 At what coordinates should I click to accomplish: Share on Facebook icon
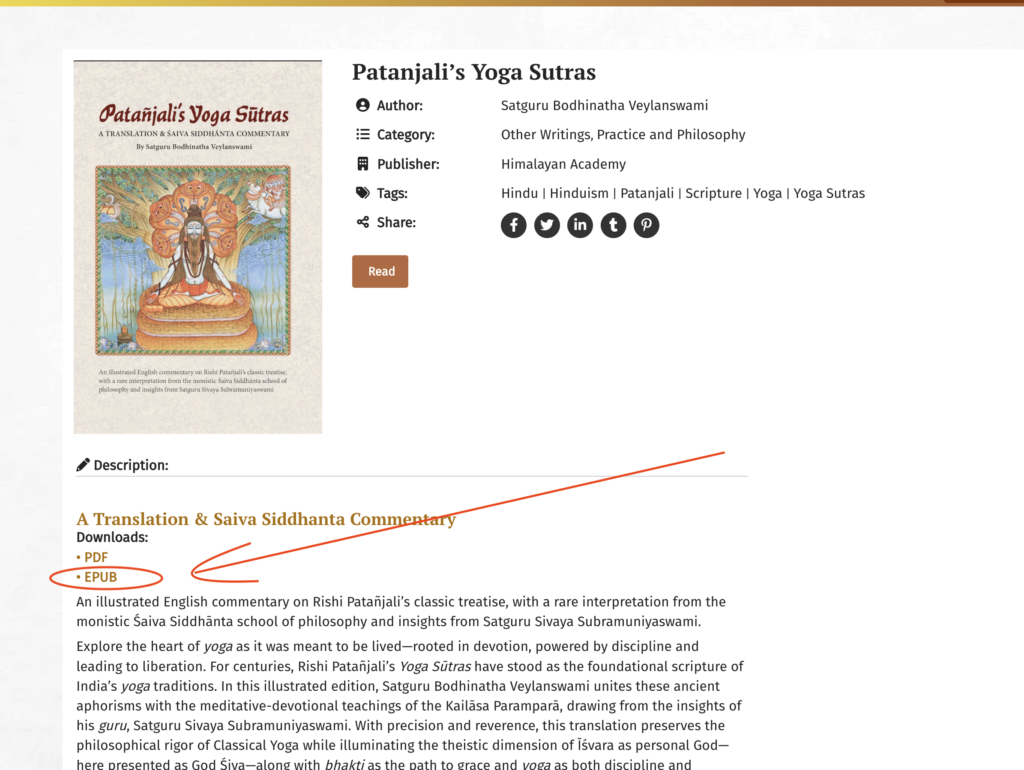pos(513,225)
